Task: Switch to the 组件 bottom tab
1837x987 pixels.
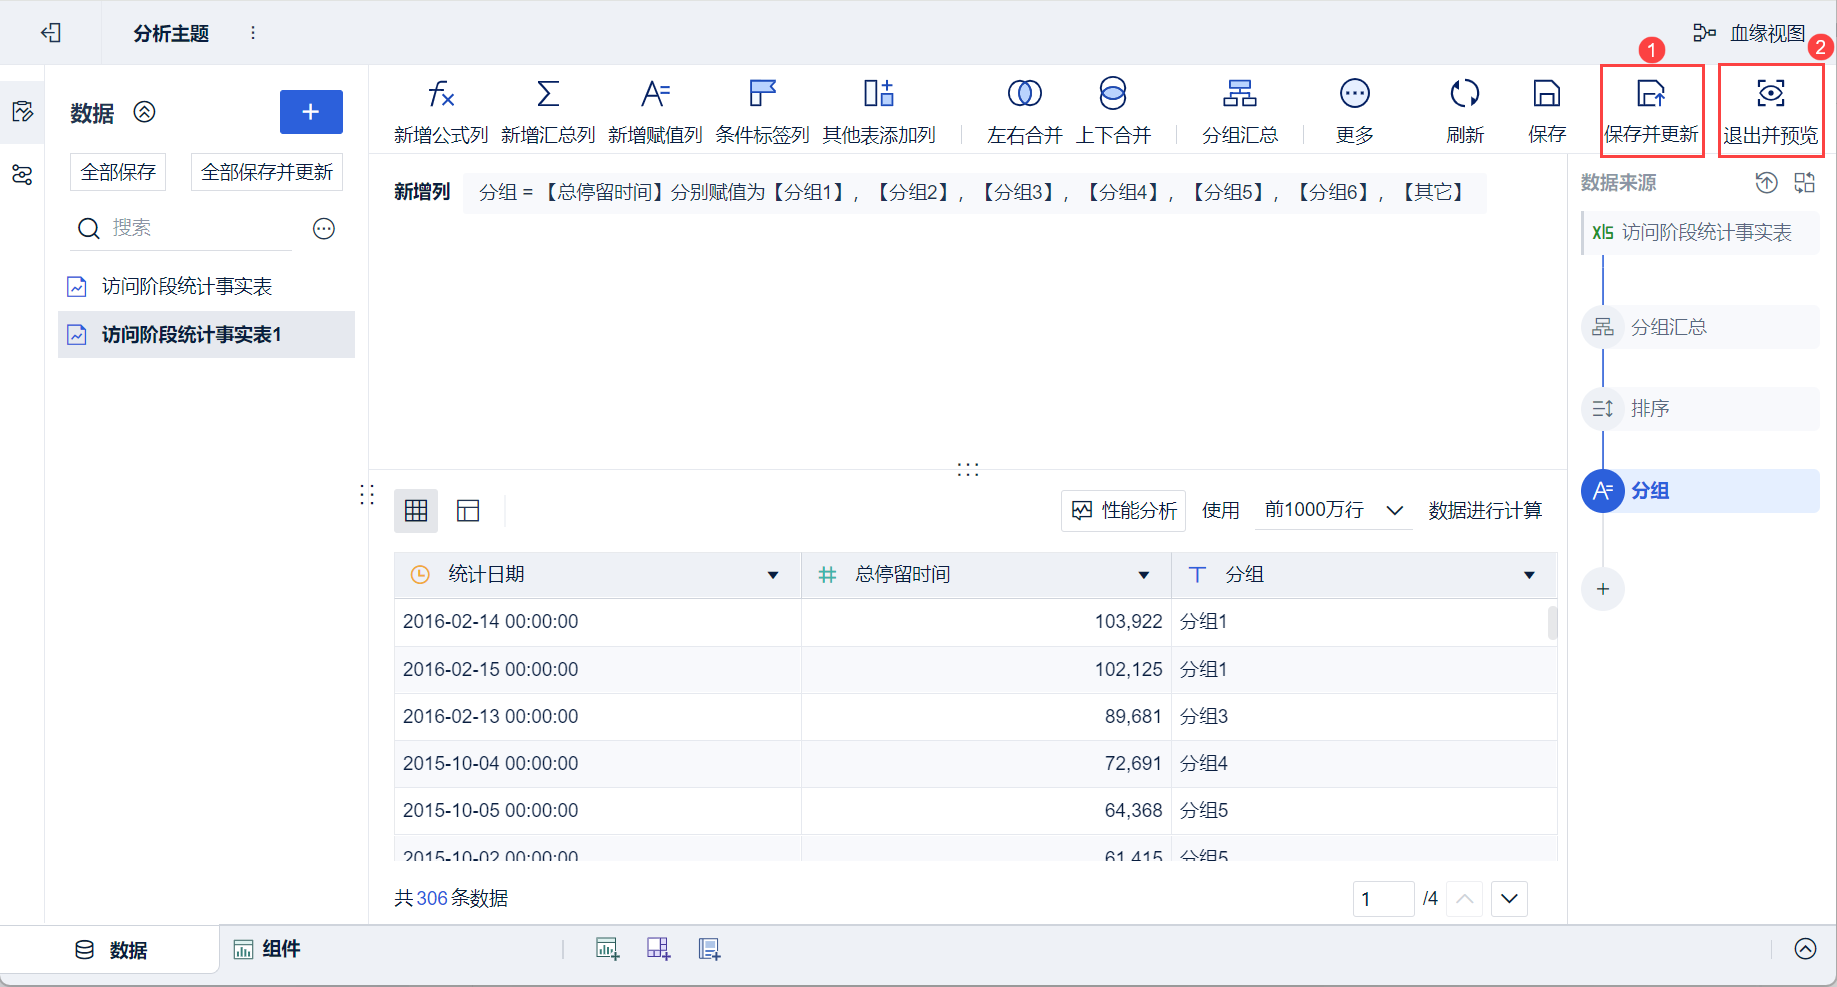Action: (267, 949)
